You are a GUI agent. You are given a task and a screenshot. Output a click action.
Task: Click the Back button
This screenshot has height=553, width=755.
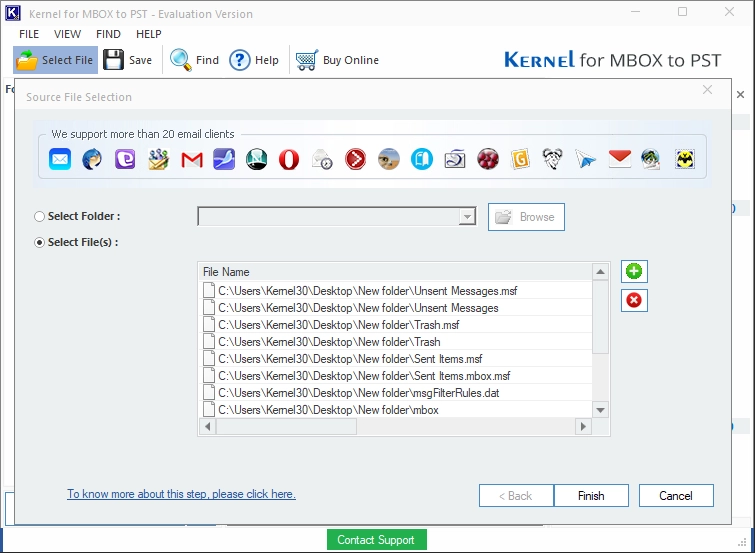(516, 496)
